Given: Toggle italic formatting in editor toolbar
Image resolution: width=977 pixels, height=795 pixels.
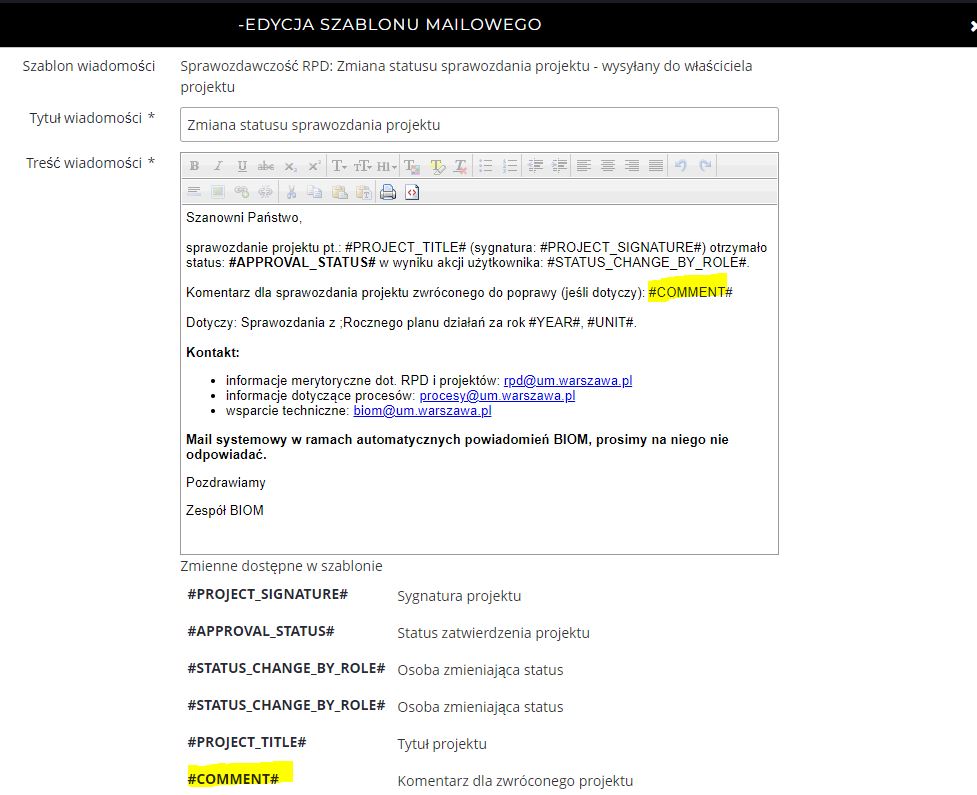Looking at the screenshot, I should pos(218,166).
